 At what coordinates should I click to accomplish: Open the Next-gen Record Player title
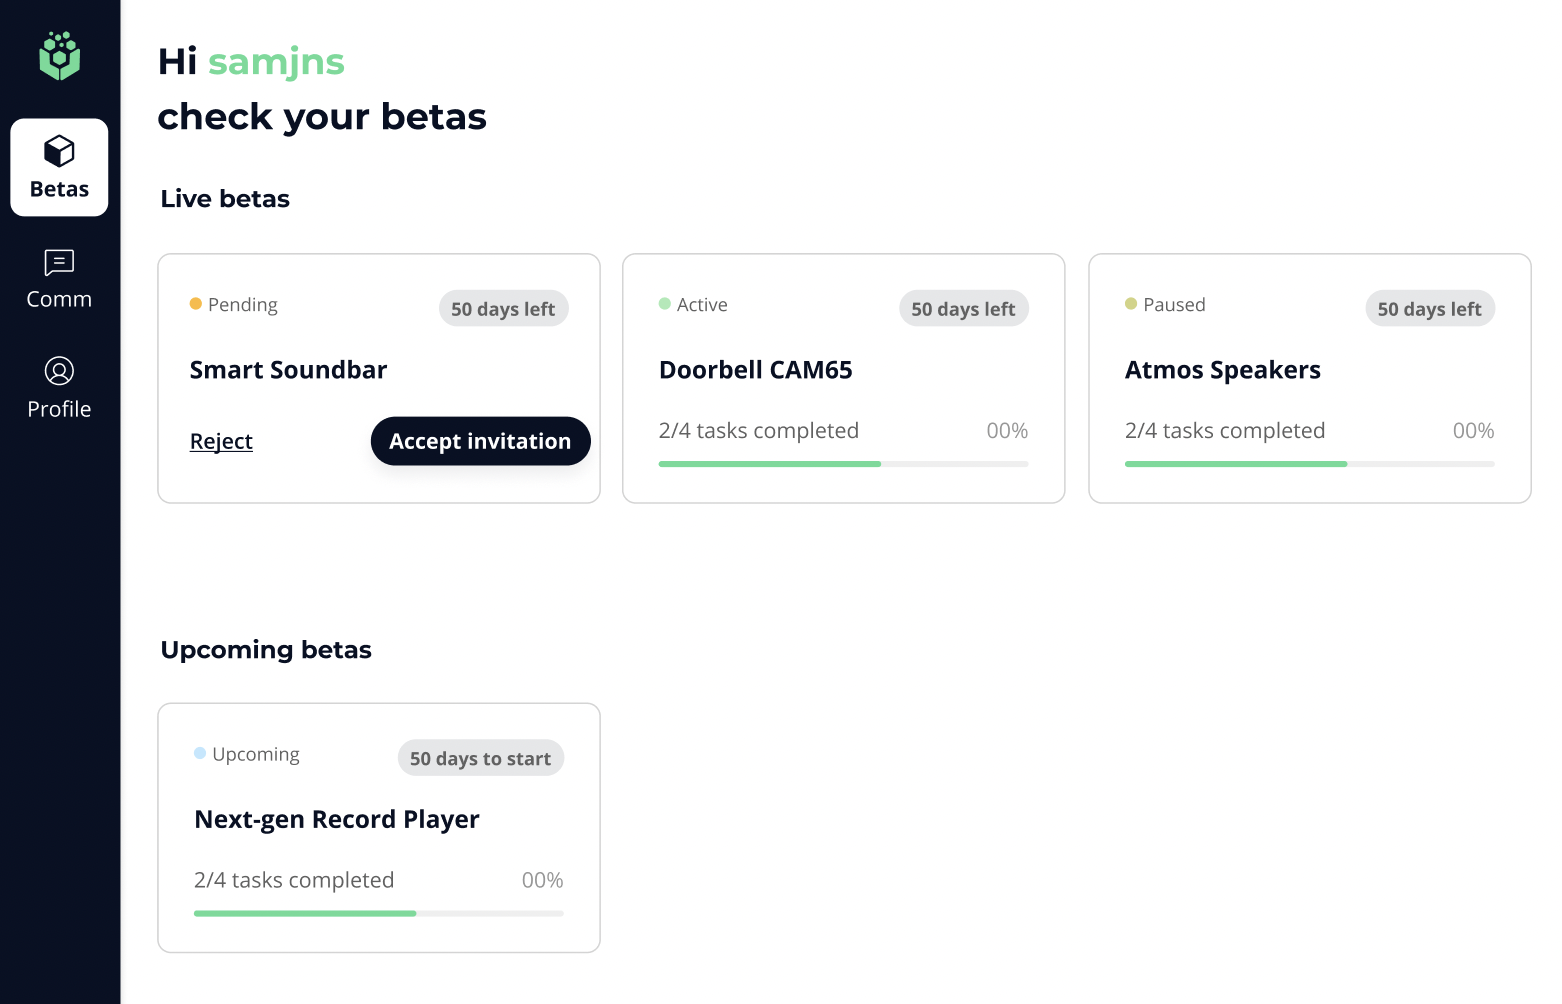coord(336,819)
